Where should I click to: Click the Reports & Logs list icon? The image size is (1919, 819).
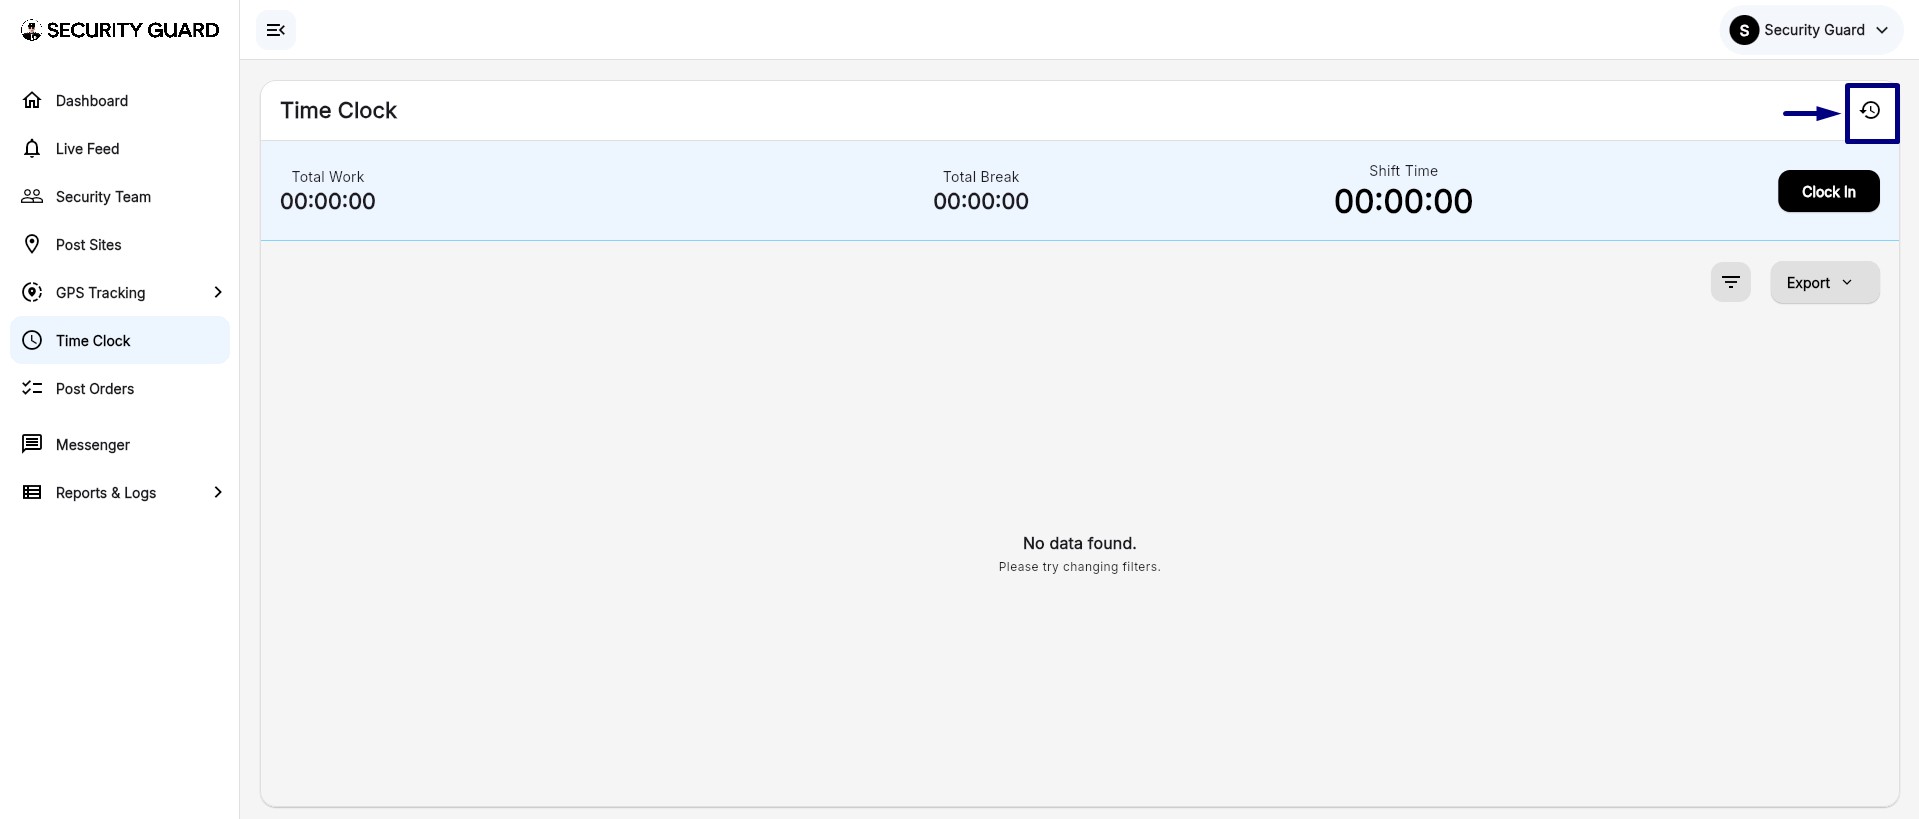point(32,492)
